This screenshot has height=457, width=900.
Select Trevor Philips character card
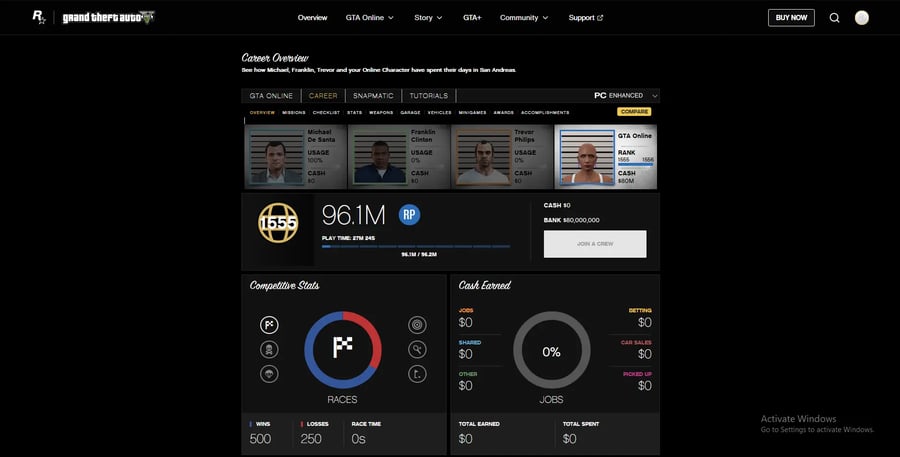pyautogui.click(x=500, y=156)
